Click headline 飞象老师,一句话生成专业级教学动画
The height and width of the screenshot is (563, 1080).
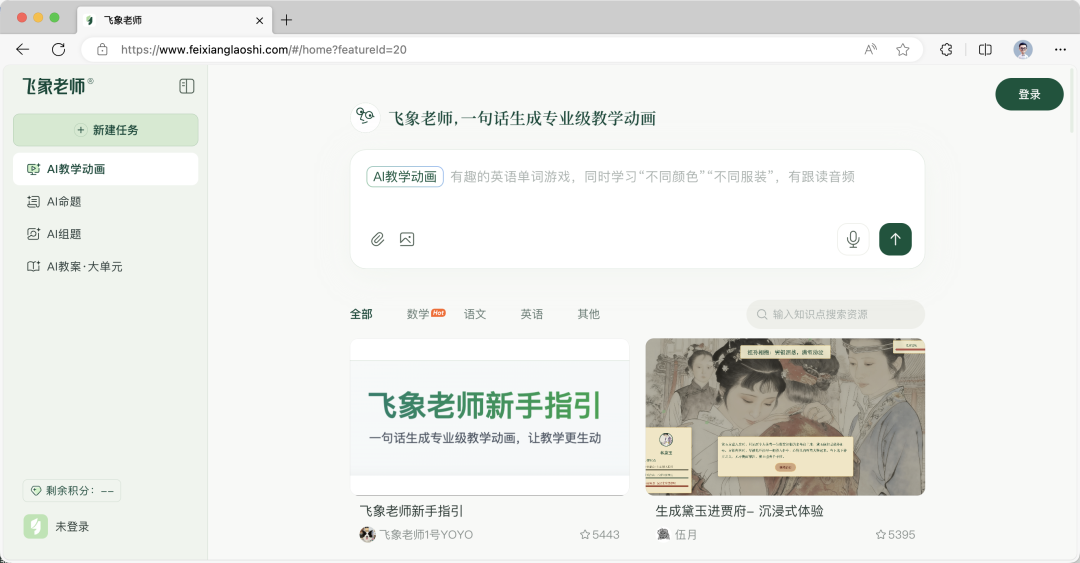point(522,119)
